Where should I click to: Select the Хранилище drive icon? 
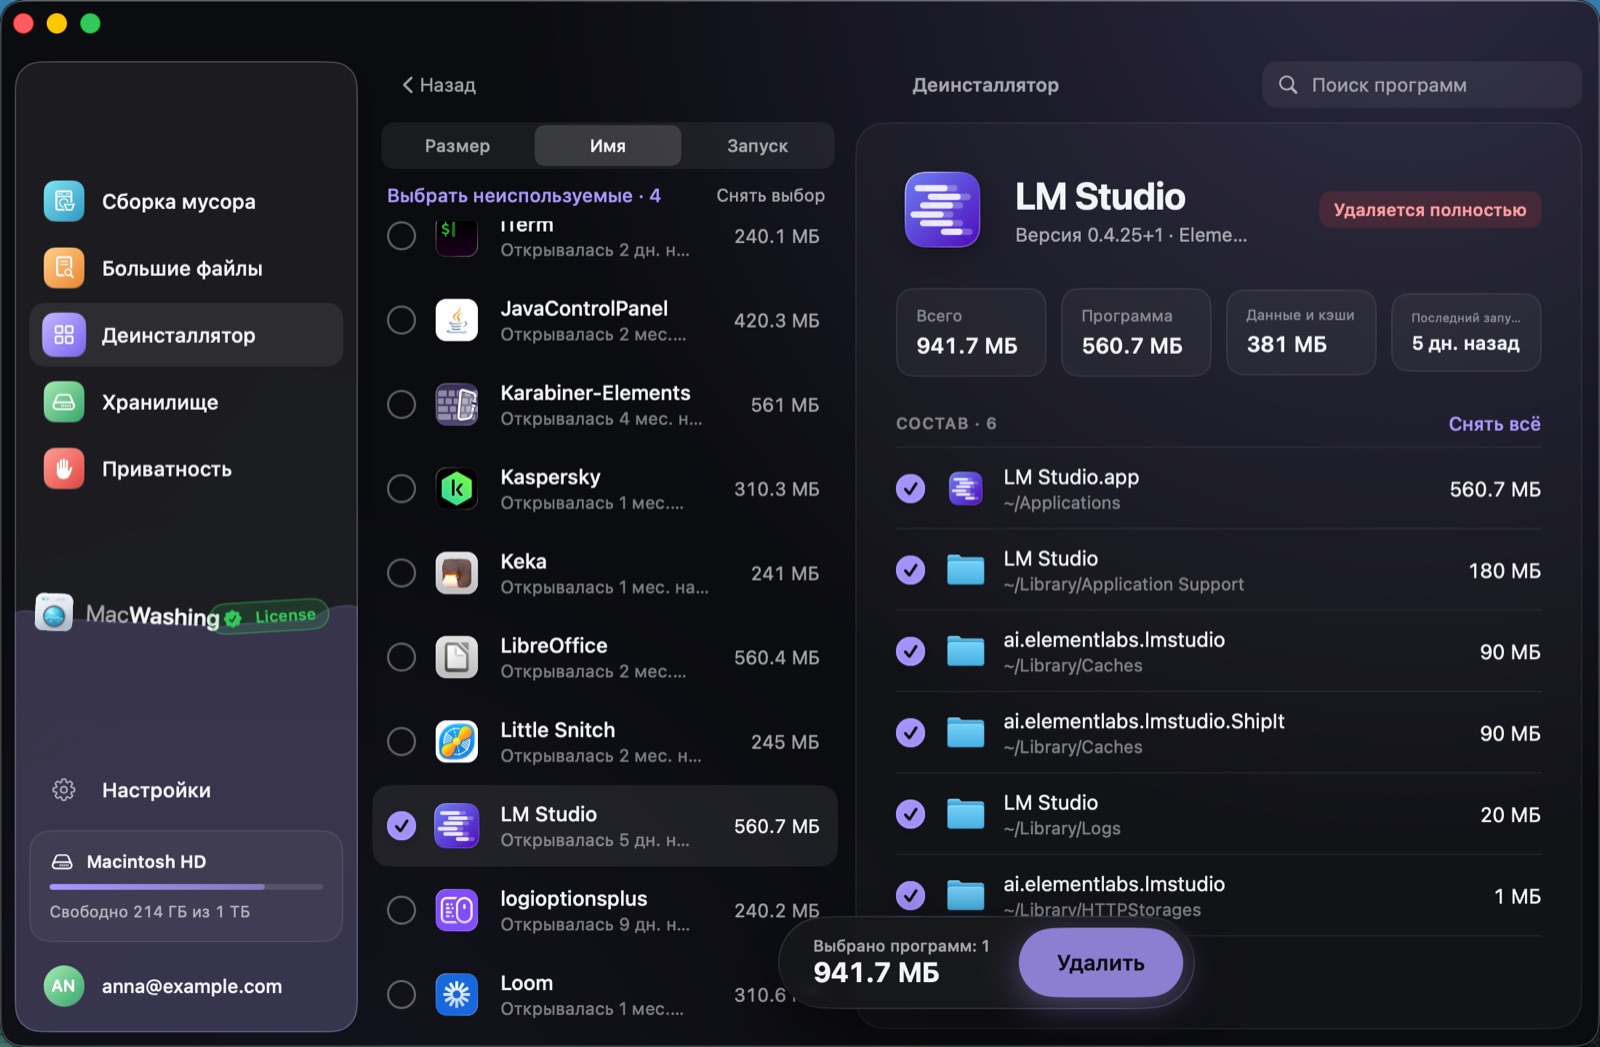click(x=64, y=402)
